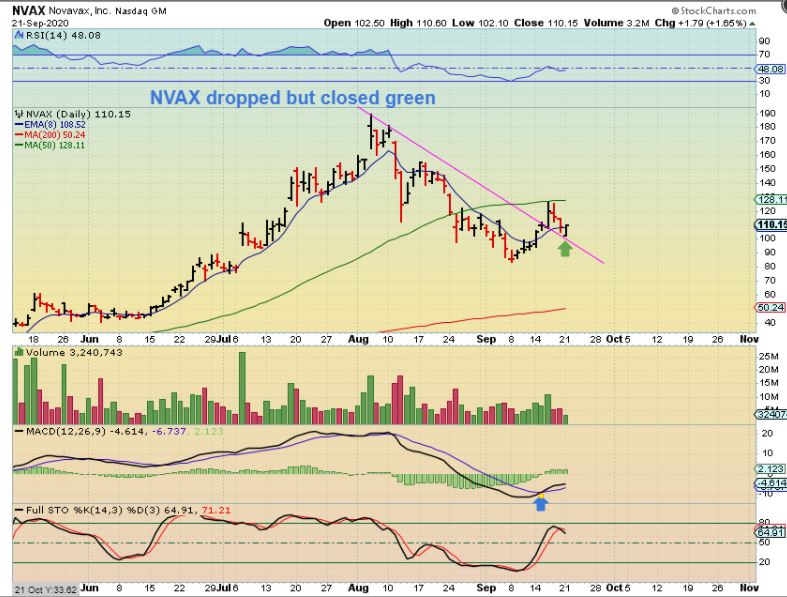Click the green up triangle after Chg percentage
Screen dimensions: 787x597
tap(752, 23)
